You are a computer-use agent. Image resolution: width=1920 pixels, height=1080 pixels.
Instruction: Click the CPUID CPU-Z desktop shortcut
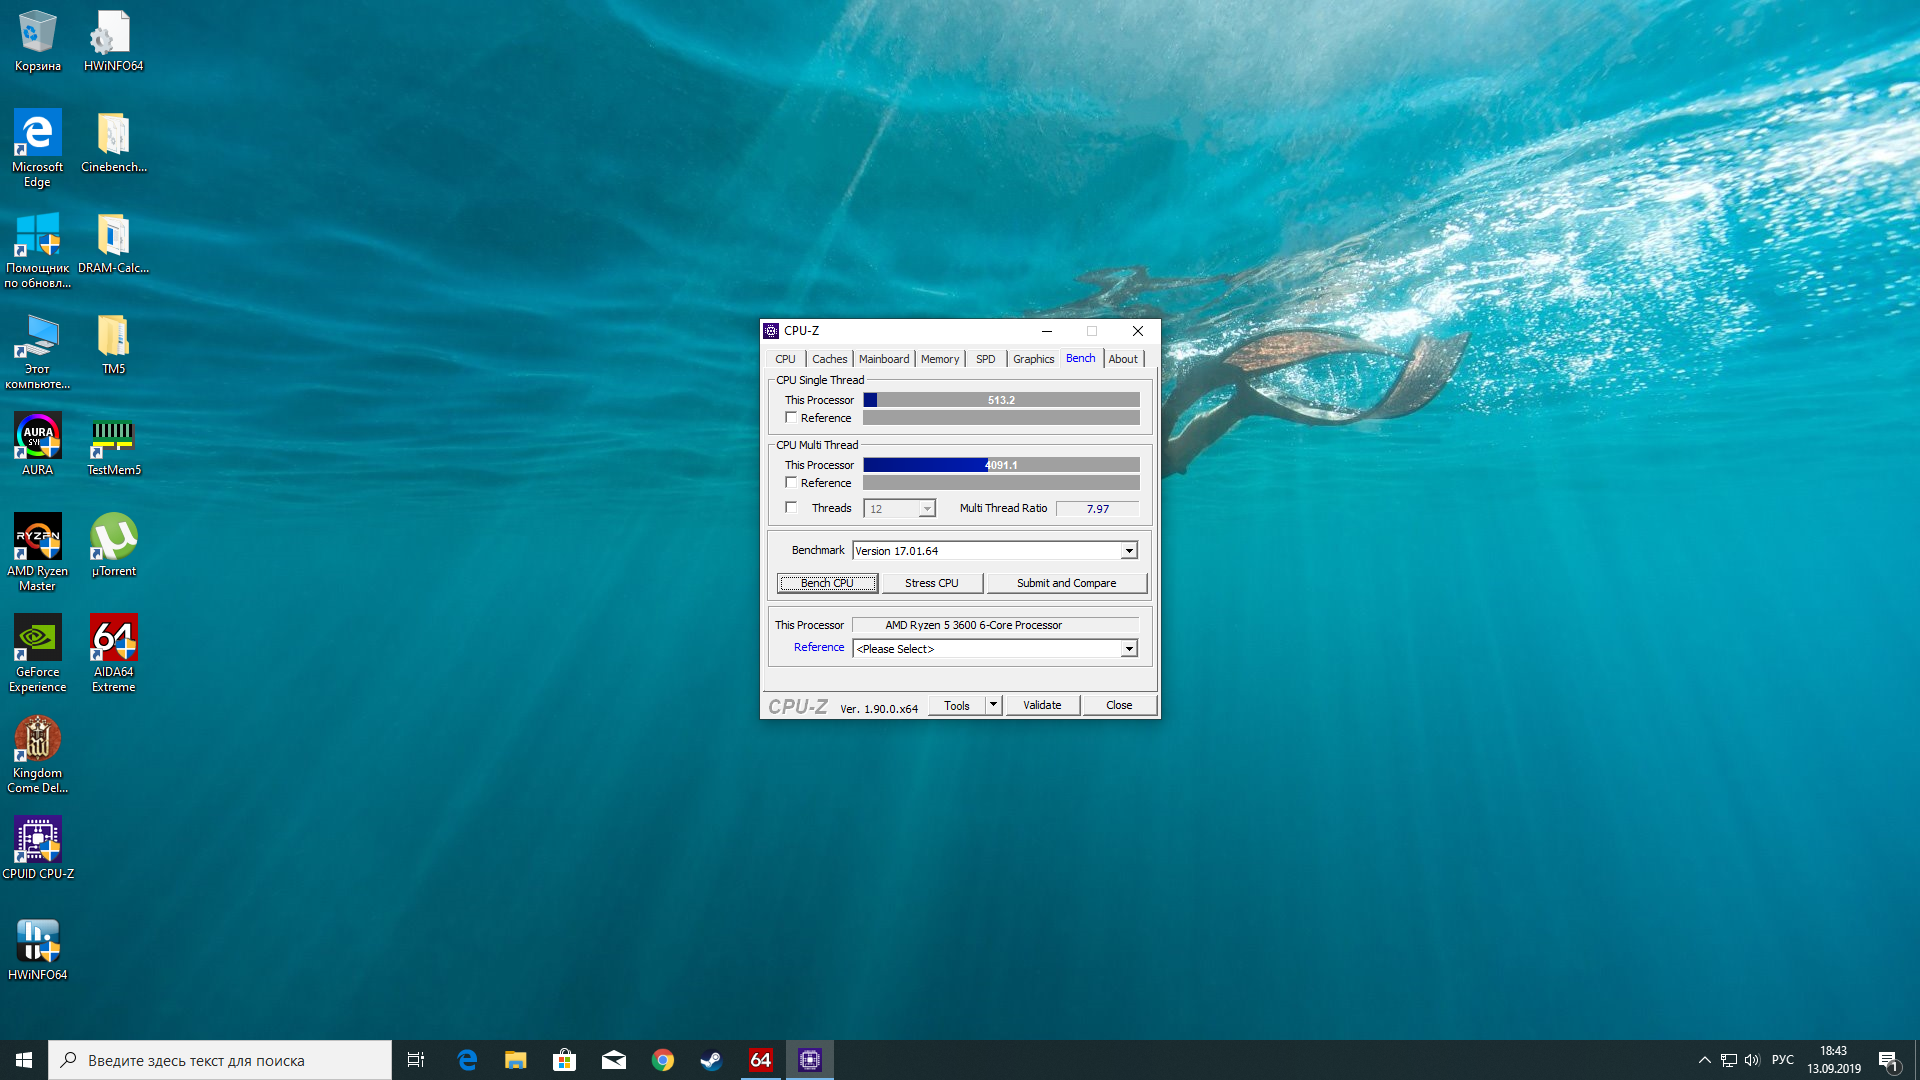click(x=37, y=841)
